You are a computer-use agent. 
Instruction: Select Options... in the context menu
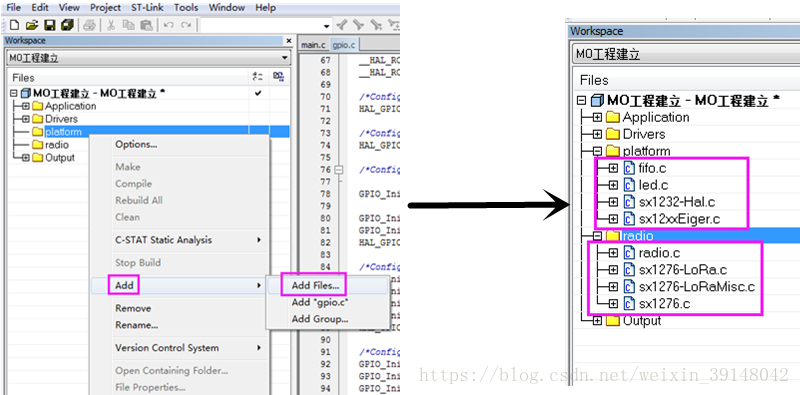pos(136,144)
